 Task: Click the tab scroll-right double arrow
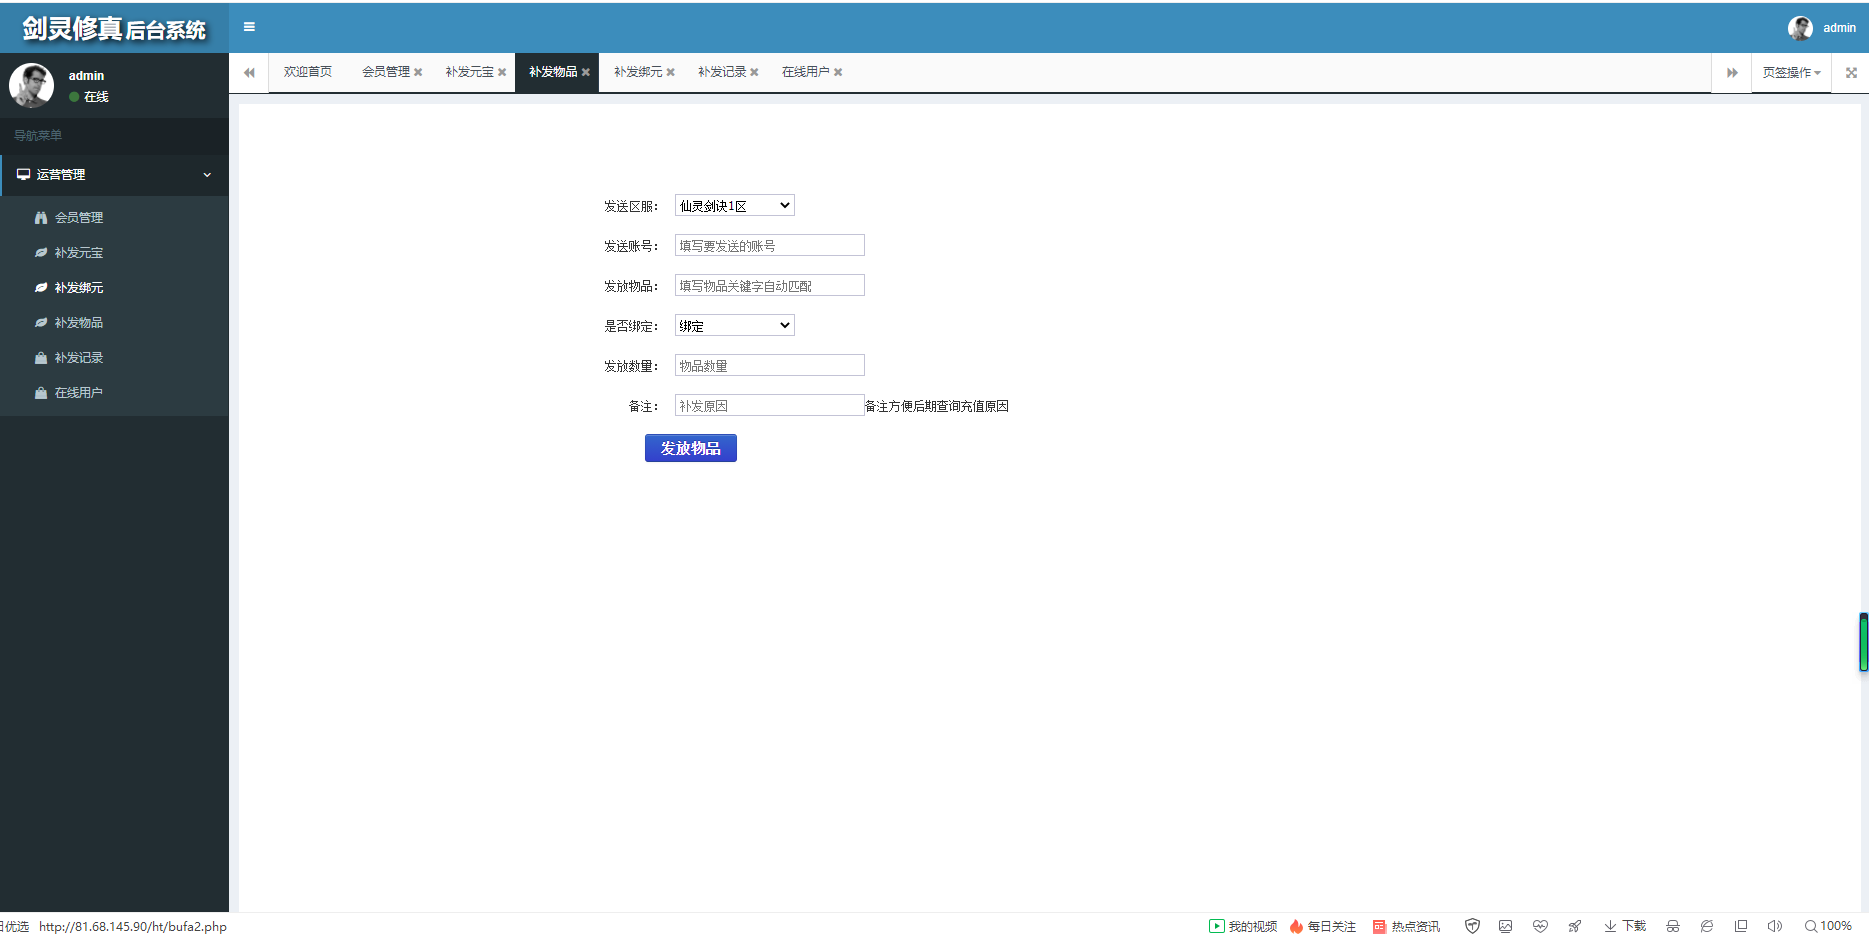pos(1731,72)
